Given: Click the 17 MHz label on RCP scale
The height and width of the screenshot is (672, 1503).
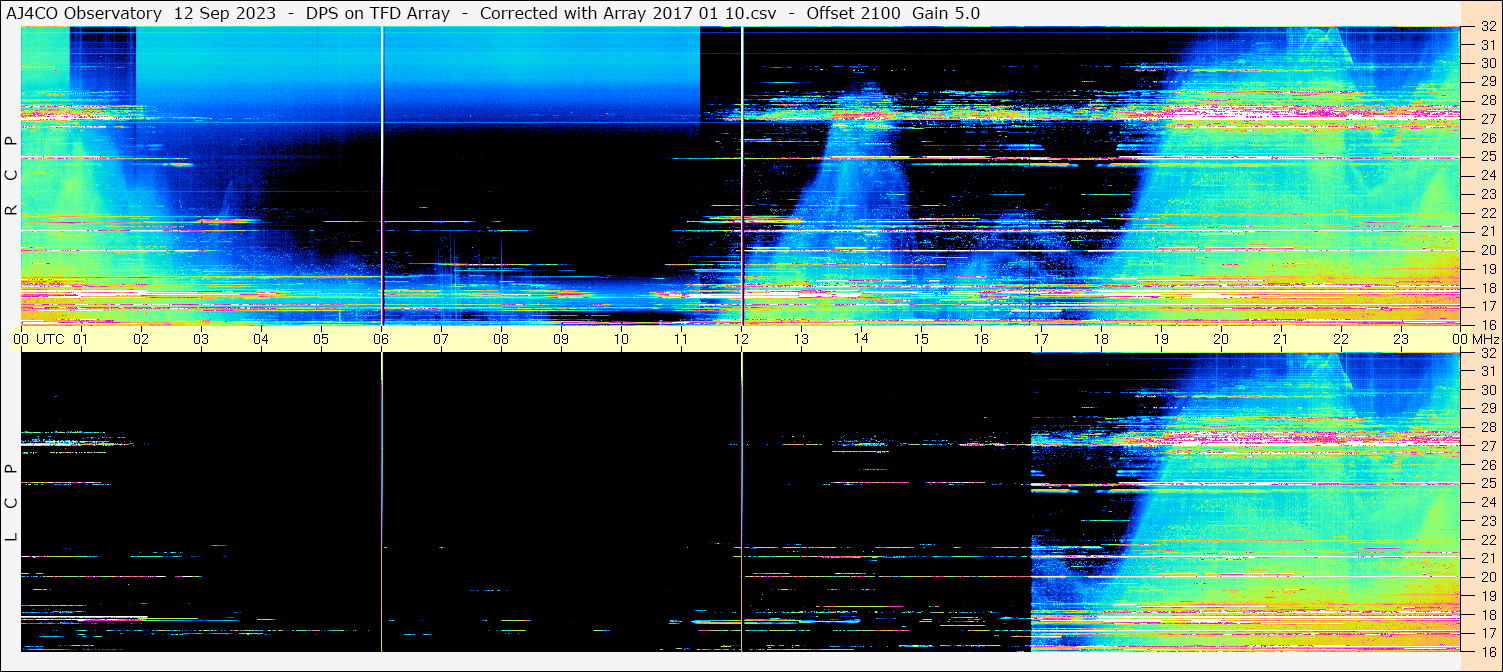Looking at the screenshot, I should 1487,306.
